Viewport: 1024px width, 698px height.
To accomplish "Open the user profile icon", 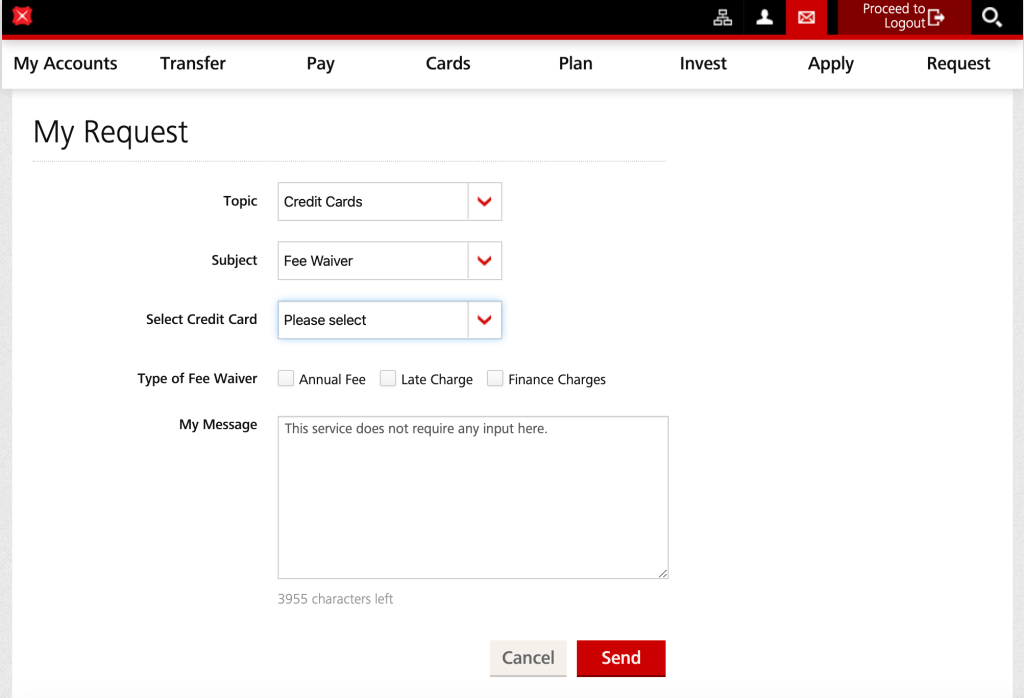I will coord(764,17).
